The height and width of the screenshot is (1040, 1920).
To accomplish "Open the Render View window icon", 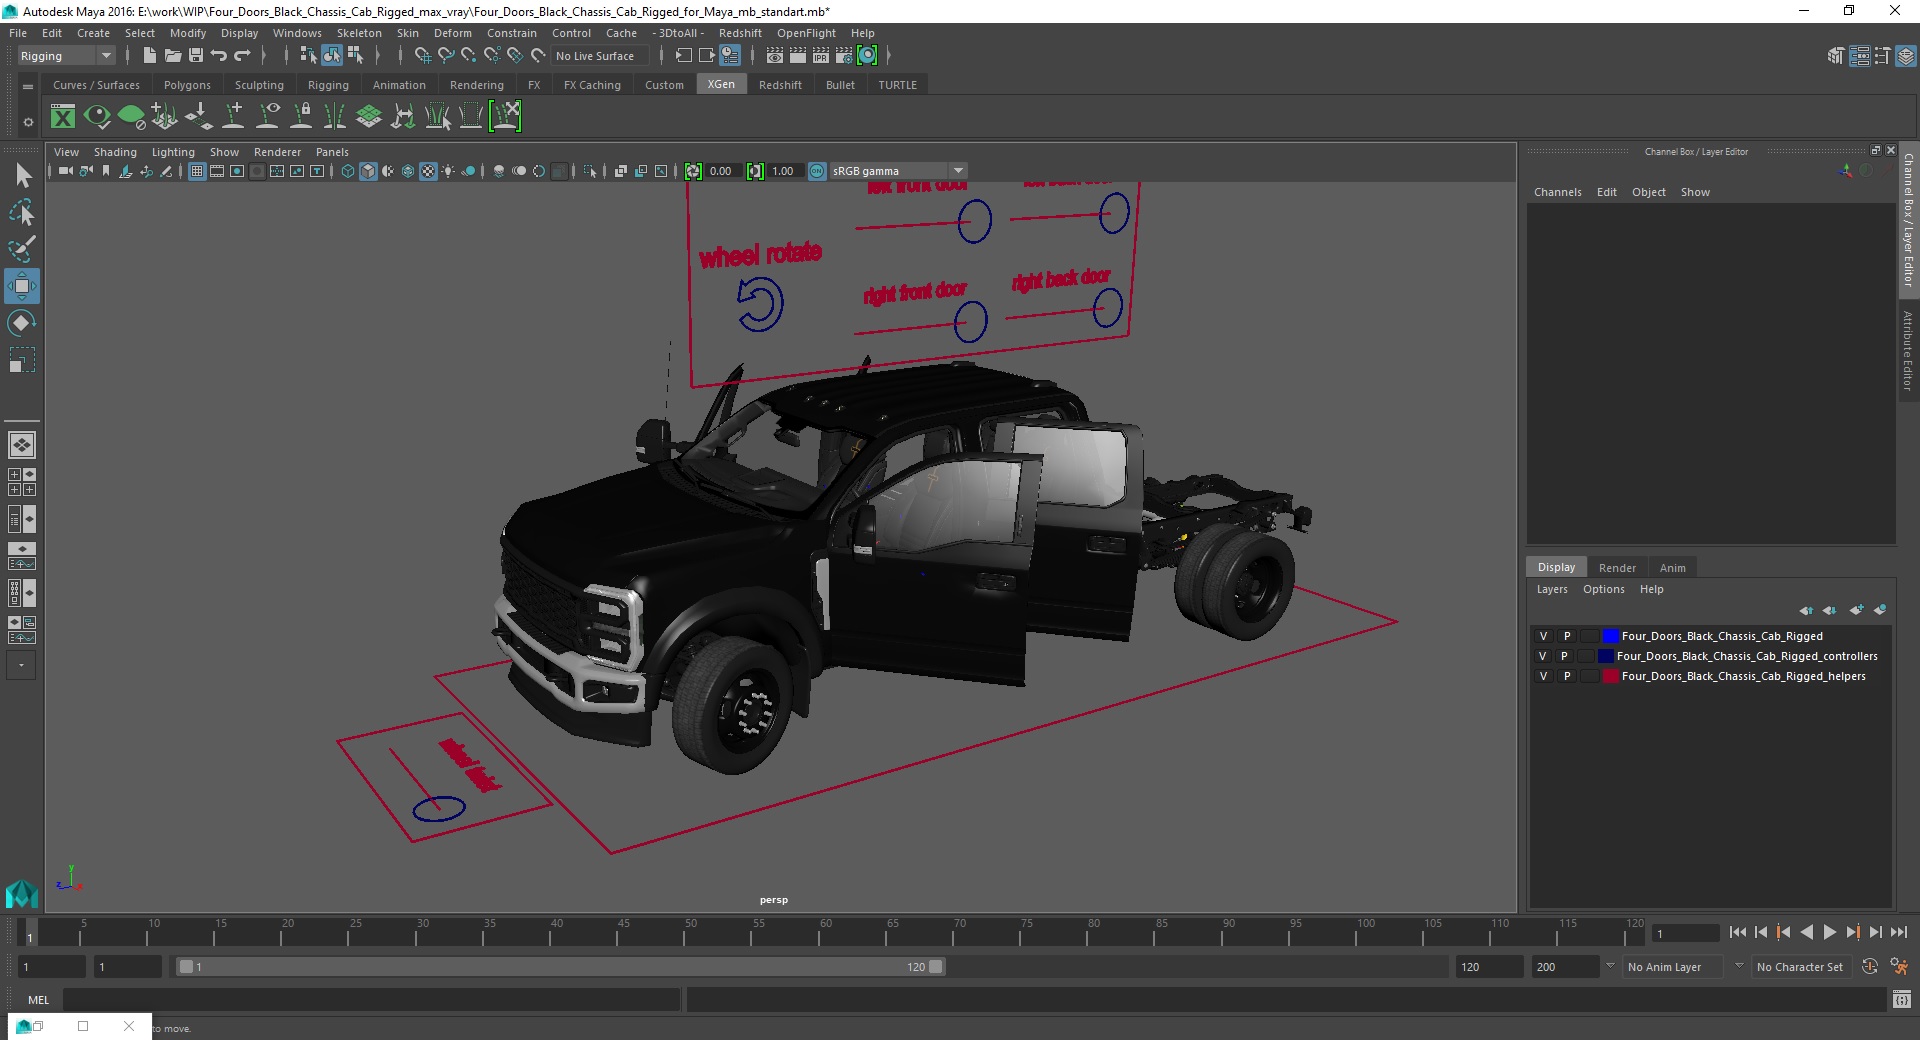I will pyautogui.click(x=774, y=56).
